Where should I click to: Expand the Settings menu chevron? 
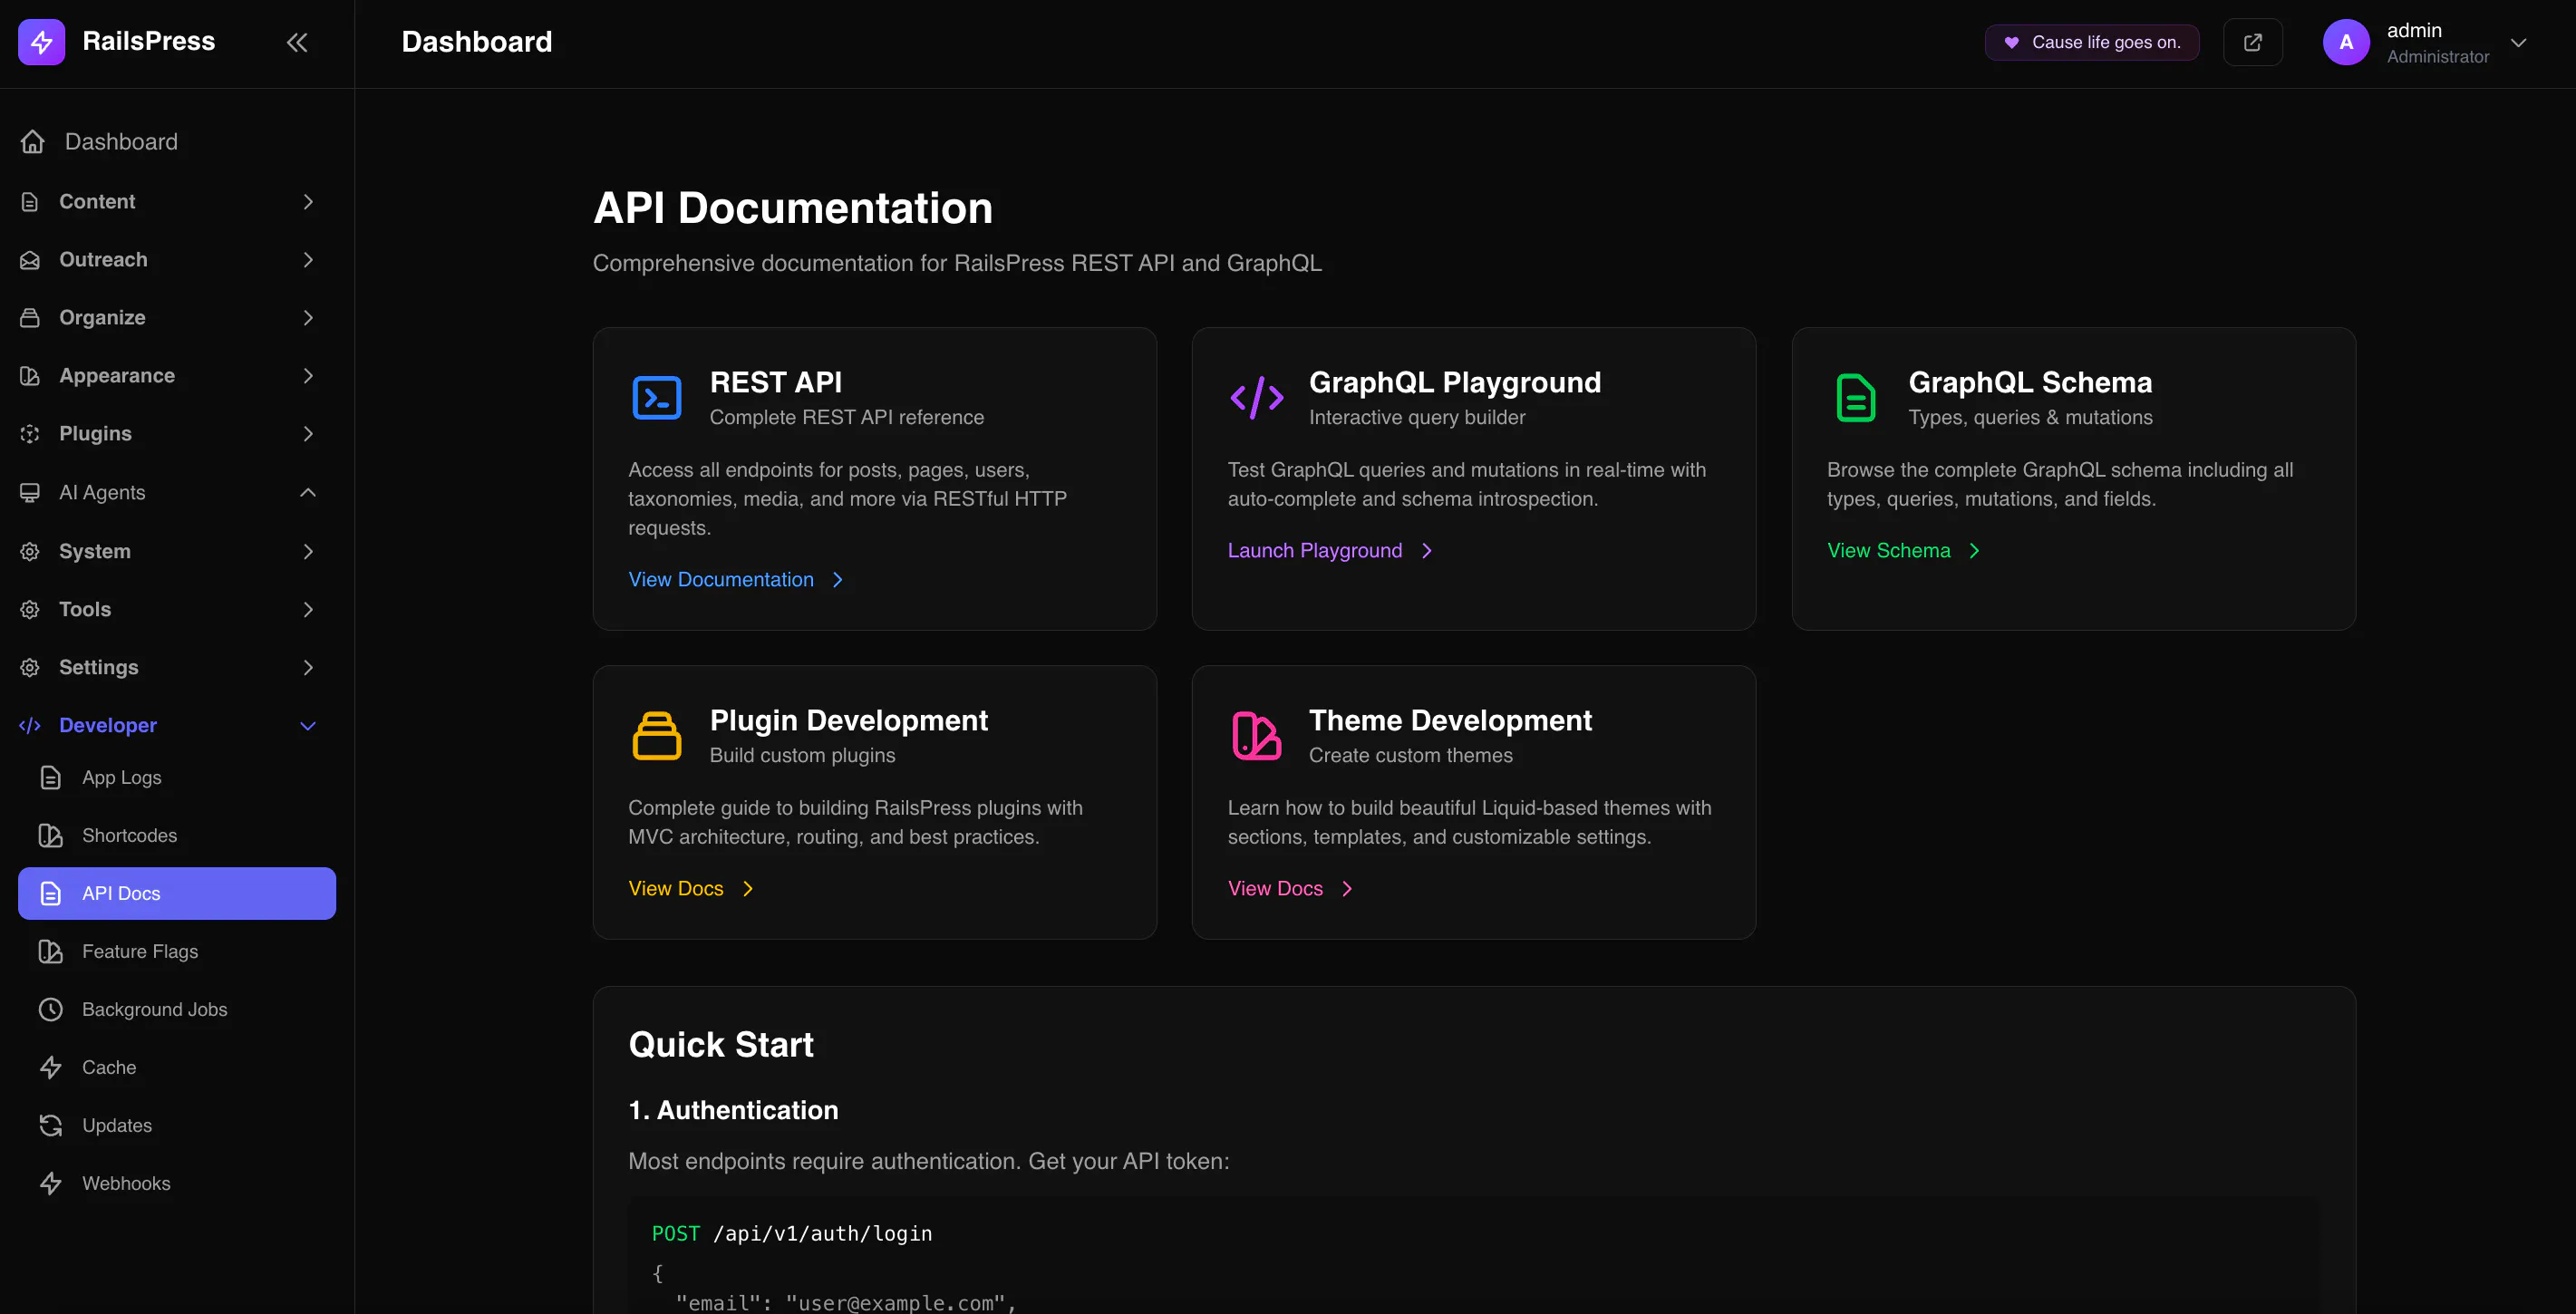click(x=308, y=668)
